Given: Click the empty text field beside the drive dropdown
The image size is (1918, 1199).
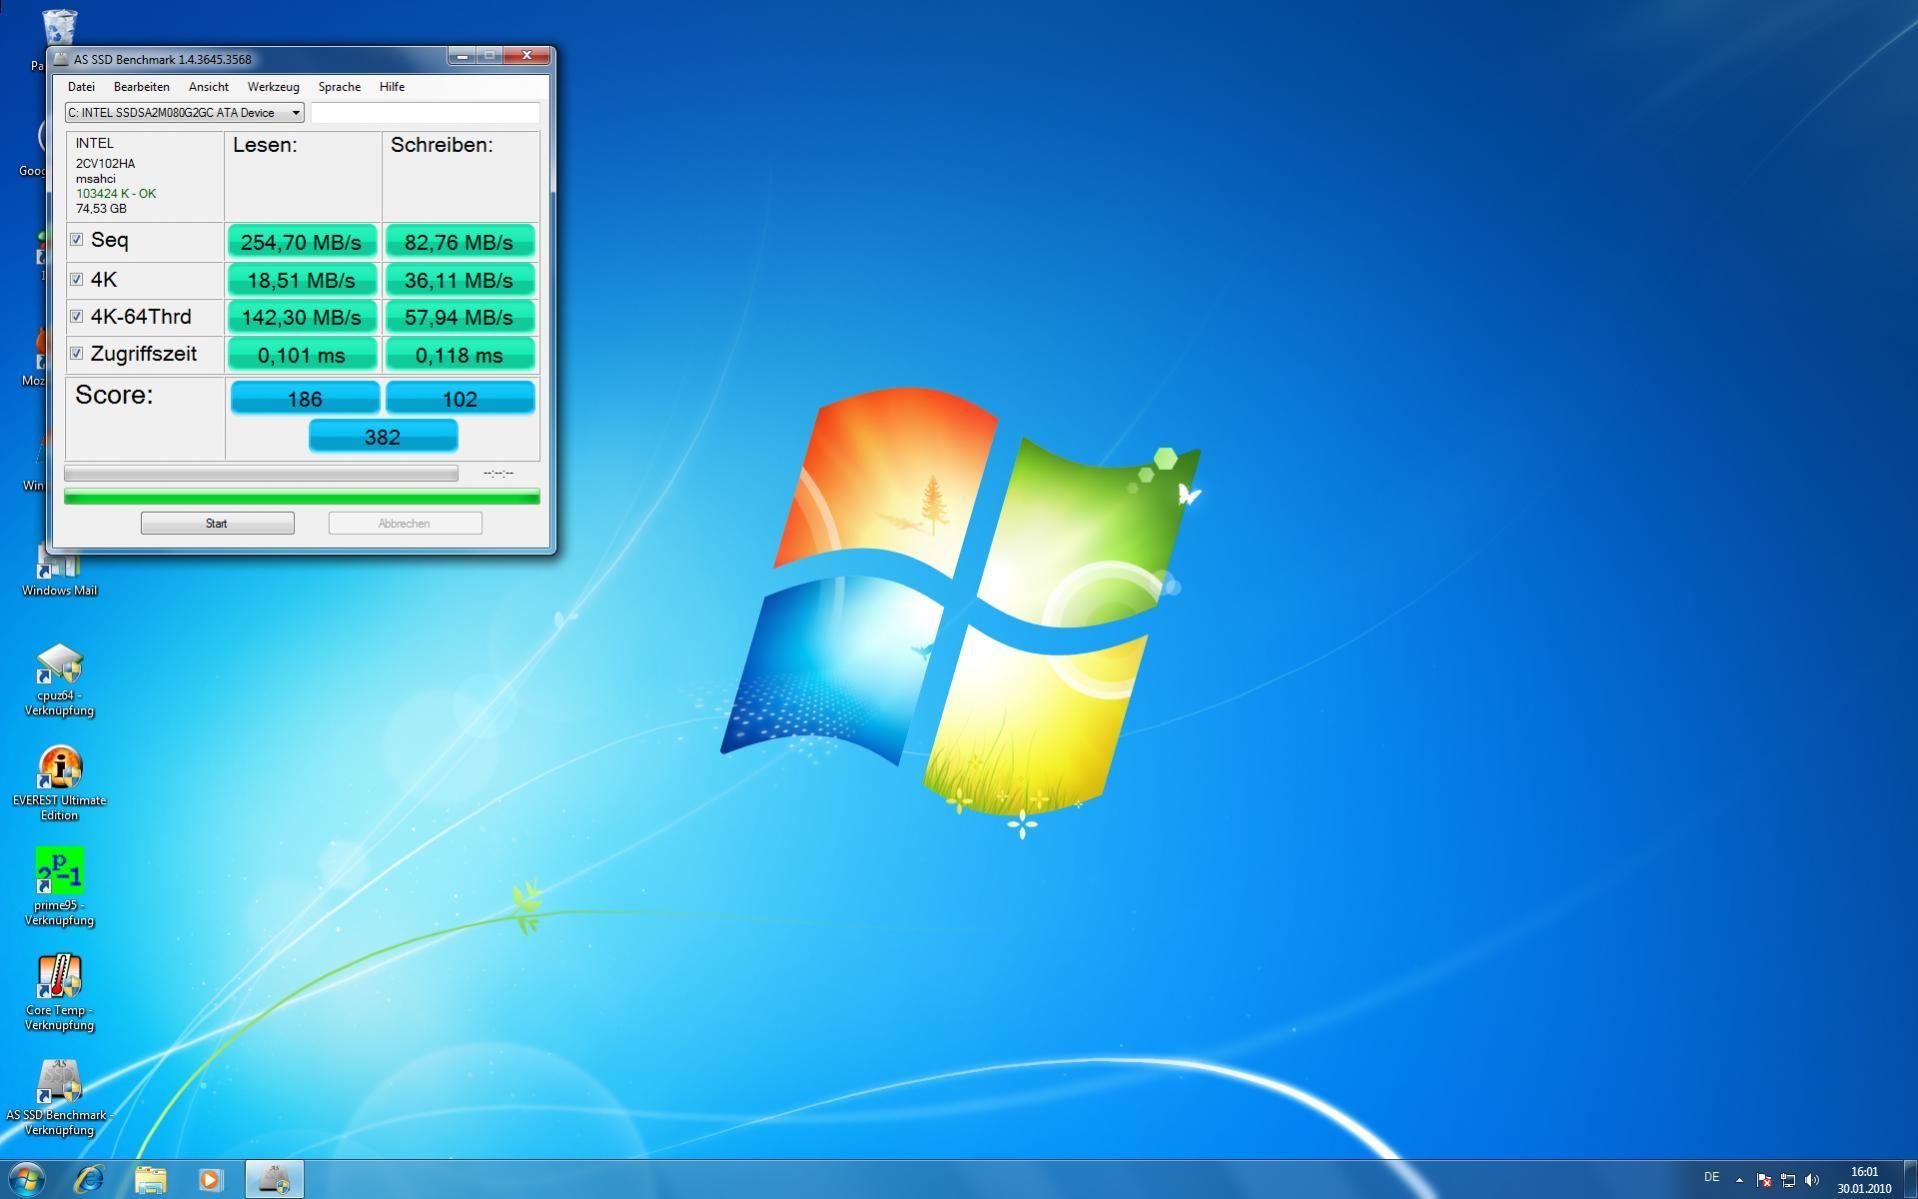Looking at the screenshot, I should coord(425,113).
